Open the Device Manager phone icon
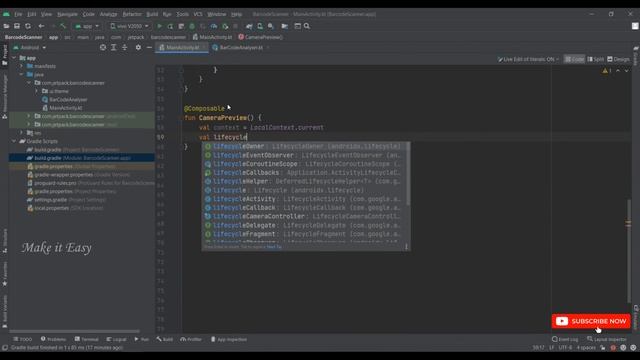The height and width of the screenshot is (360, 640). [x=260, y=26]
